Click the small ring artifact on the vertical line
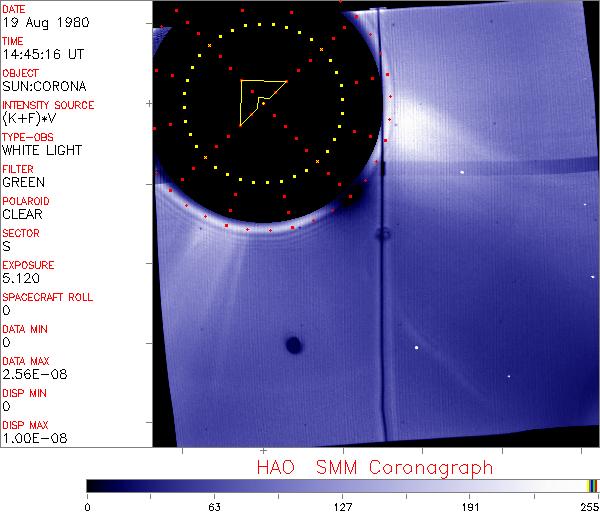Screen dimensions: 600x512 (x=382, y=235)
